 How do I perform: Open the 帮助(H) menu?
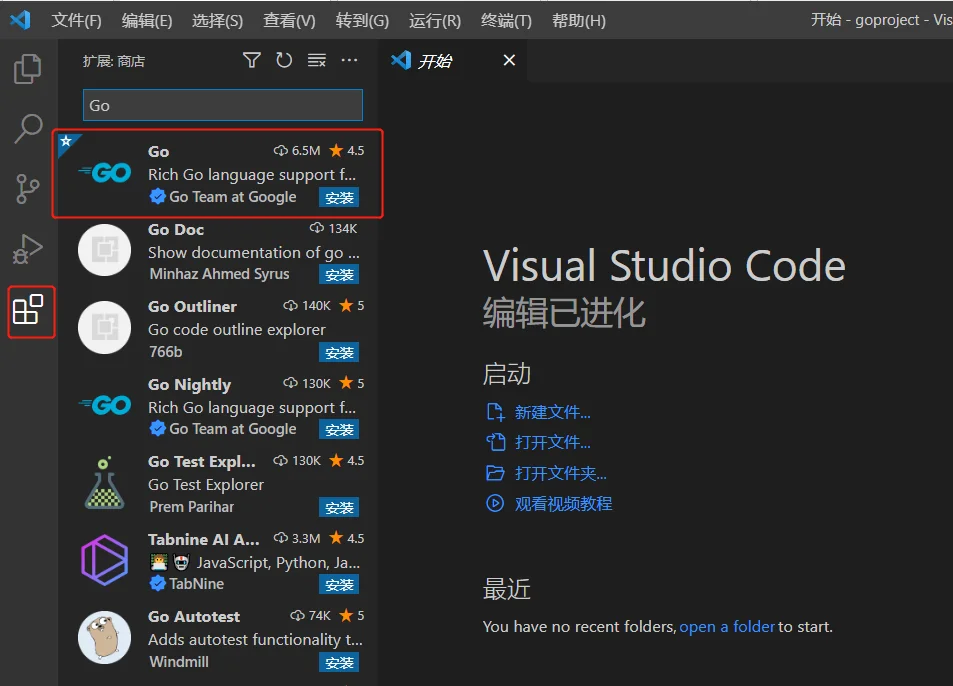point(579,21)
